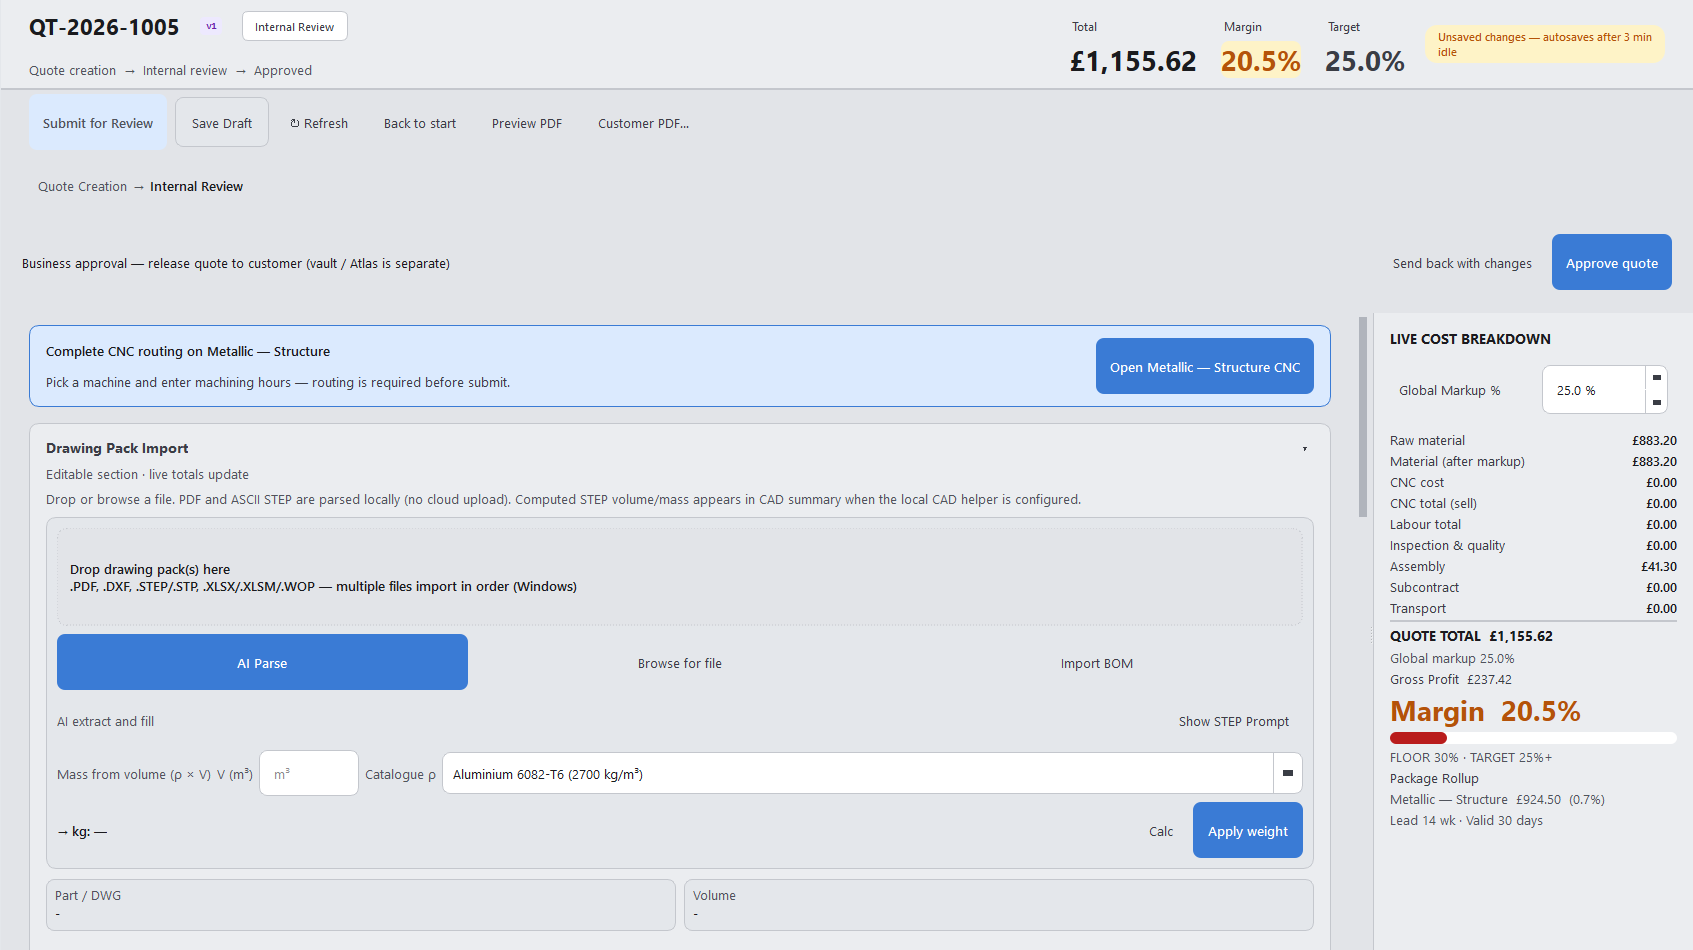Click Calc button

click(1161, 831)
